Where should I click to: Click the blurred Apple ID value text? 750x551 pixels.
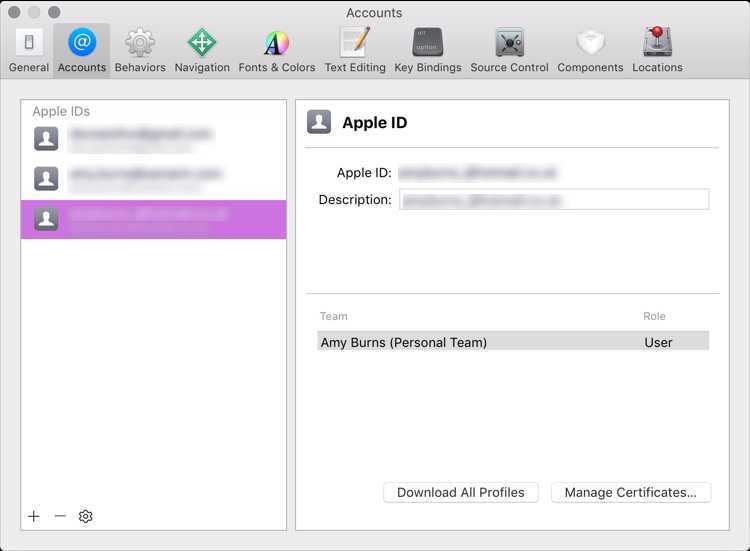point(477,172)
